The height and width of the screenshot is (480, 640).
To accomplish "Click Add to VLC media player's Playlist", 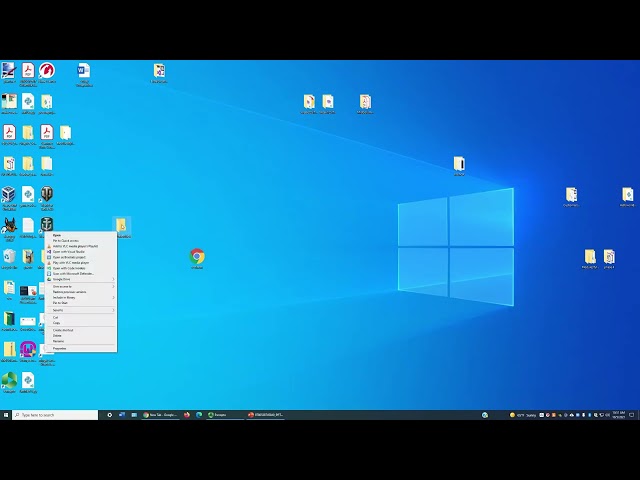I will coord(81,246).
